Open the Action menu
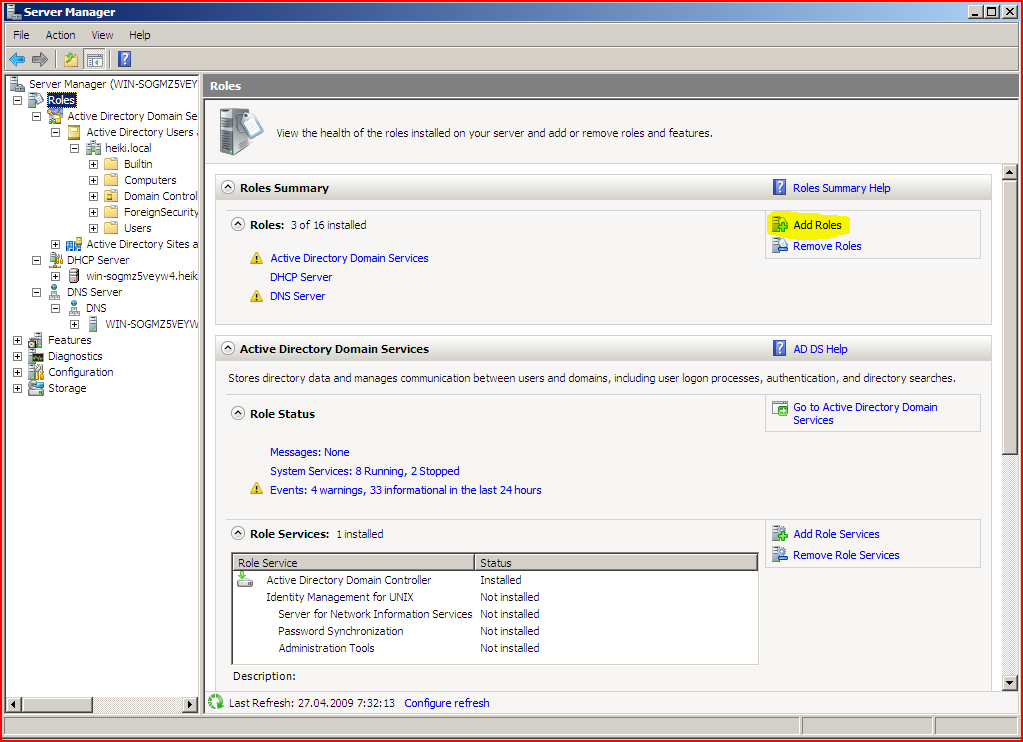 (x=60, y=35)
